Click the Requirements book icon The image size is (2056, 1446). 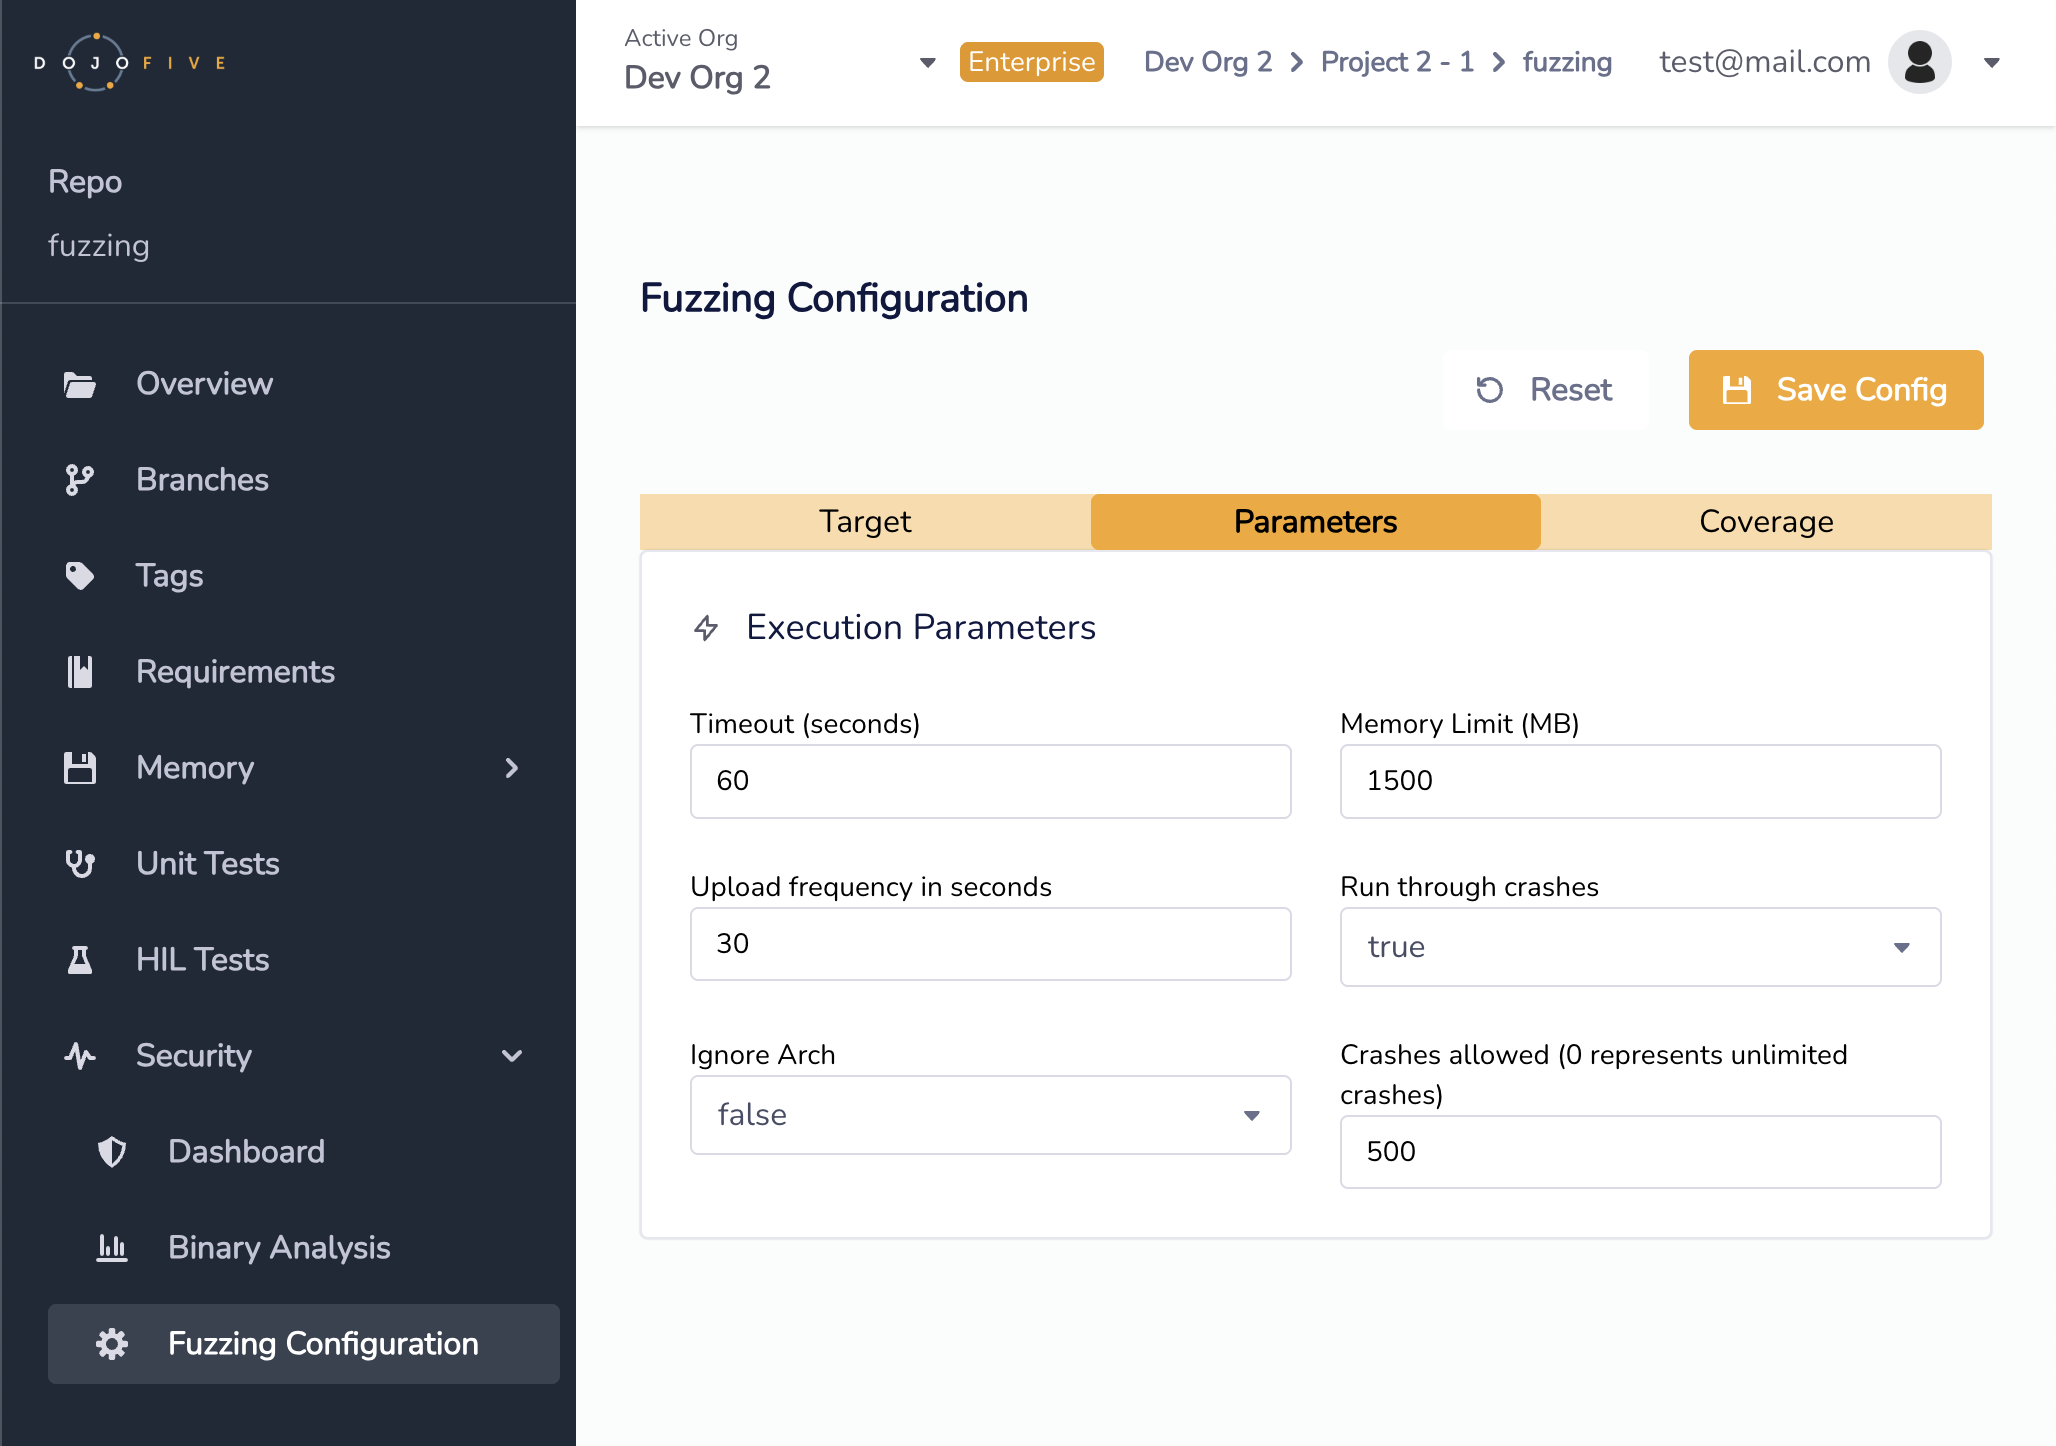coord(79,672)
